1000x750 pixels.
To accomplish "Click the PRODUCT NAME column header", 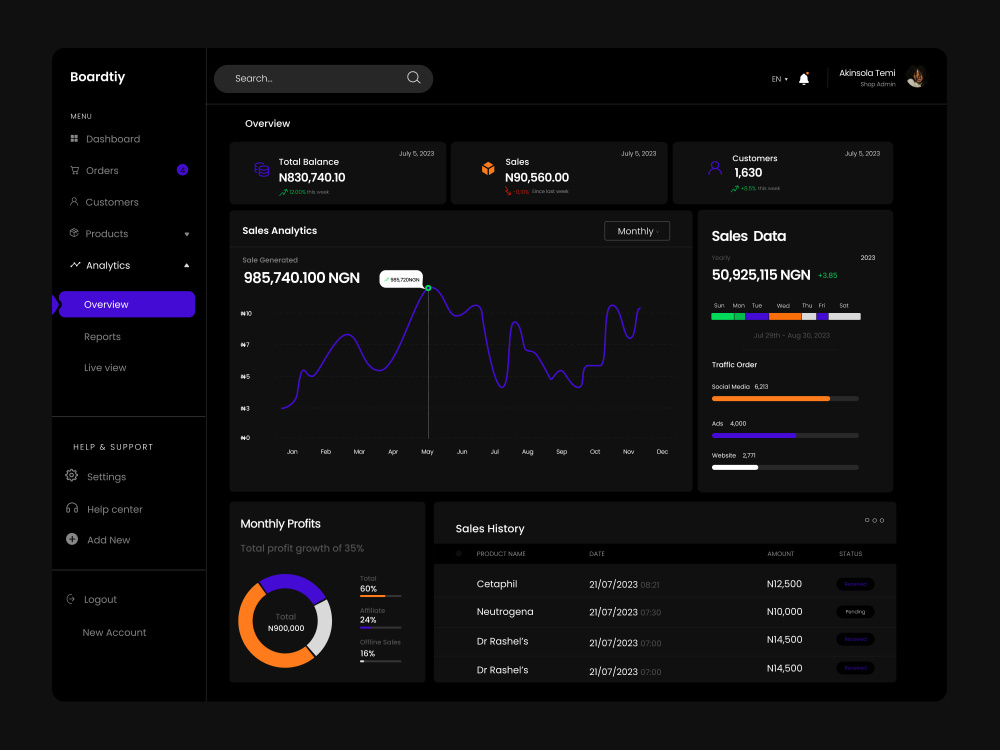I will tap(501, 554).
